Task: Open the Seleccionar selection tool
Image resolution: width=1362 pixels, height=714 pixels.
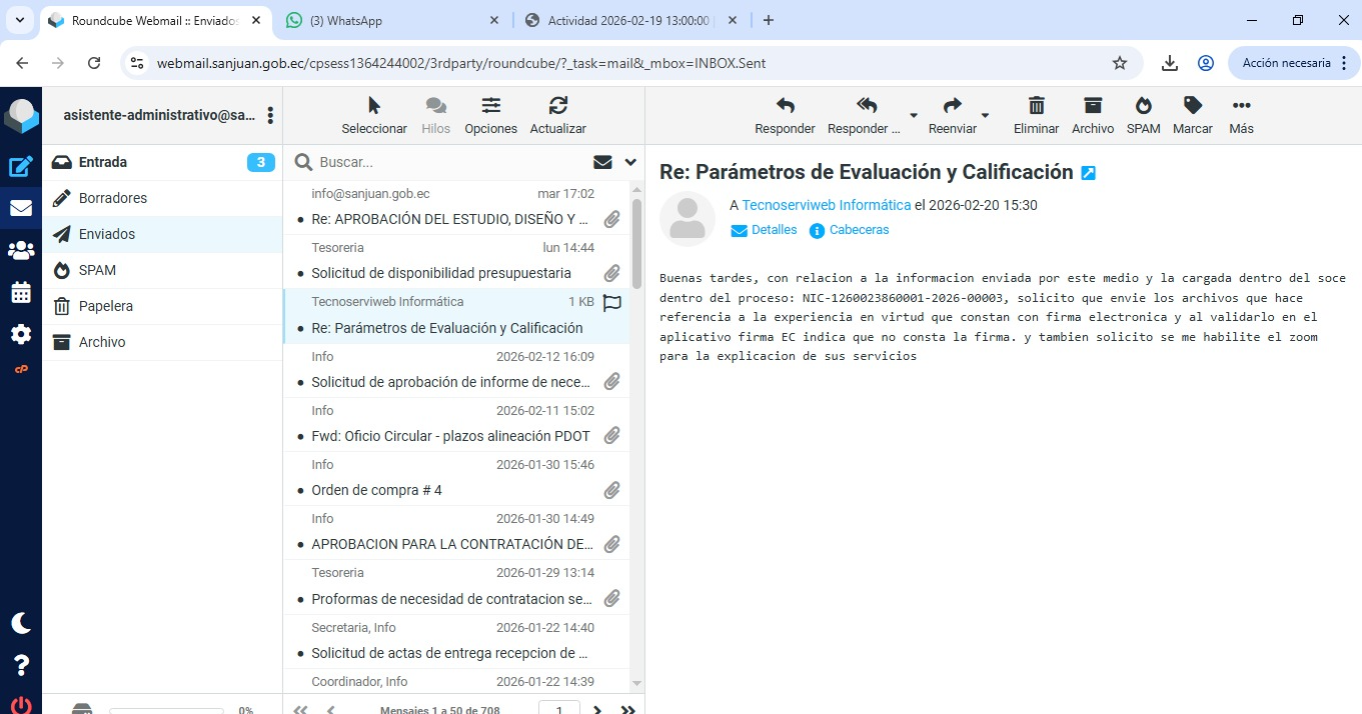Action: [x=374, y=115]
